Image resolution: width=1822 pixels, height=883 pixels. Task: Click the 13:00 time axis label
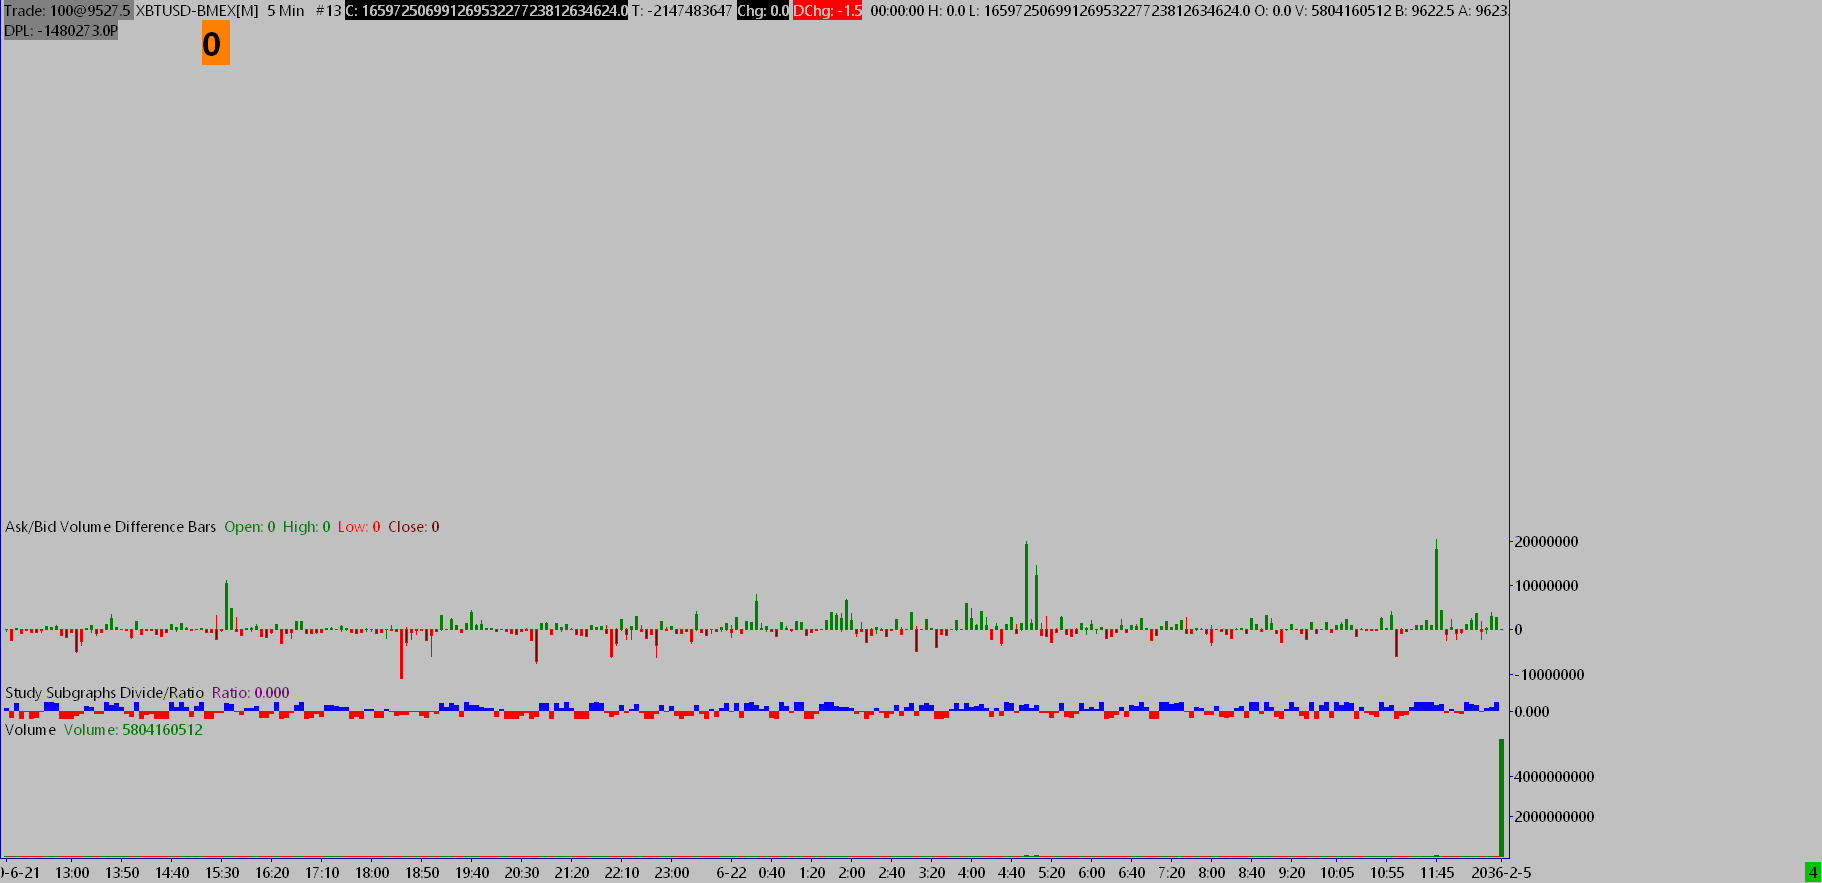point(72,872)
